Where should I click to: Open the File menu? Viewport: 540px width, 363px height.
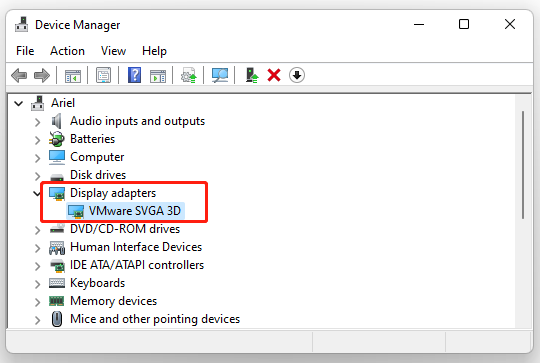(25, 51)
